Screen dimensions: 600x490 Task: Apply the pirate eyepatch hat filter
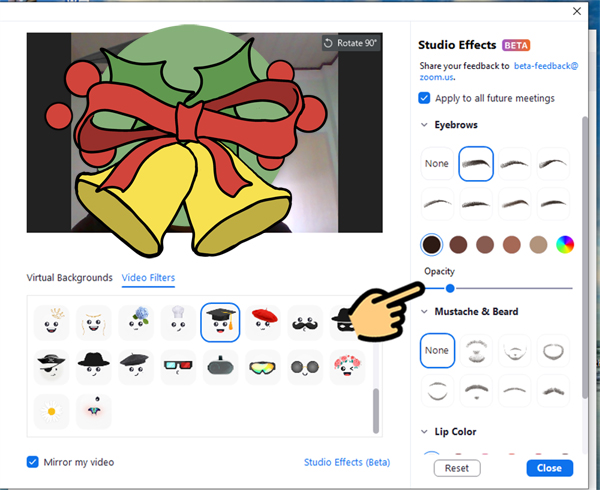(51, 367)
